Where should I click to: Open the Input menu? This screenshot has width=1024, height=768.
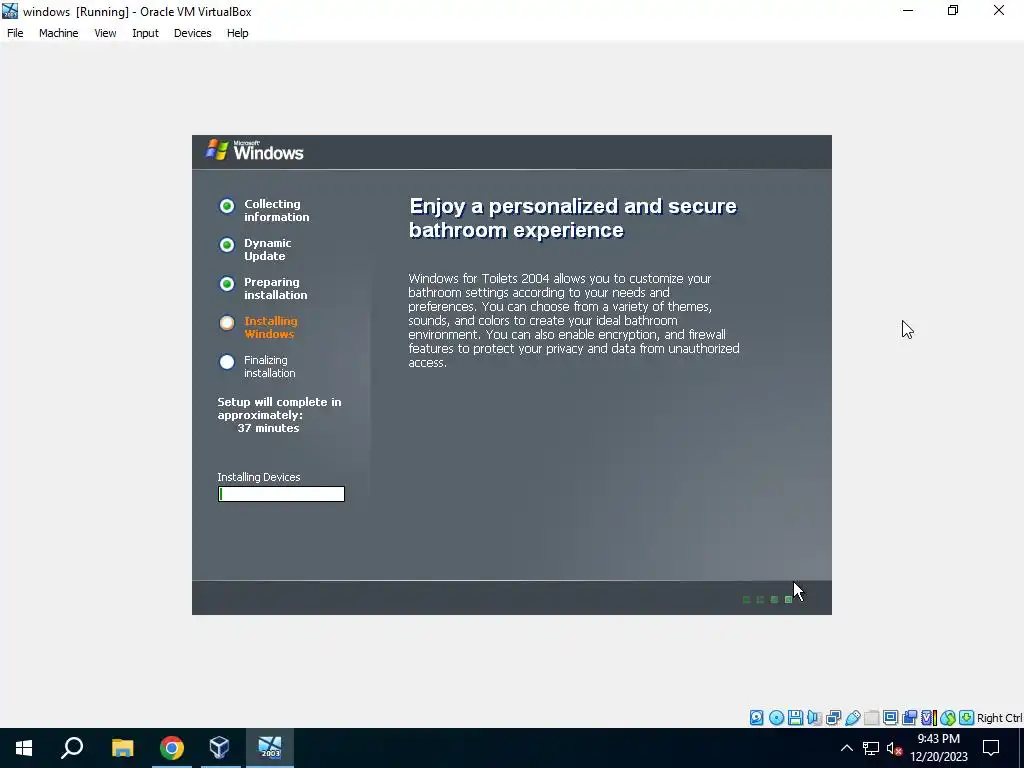(x=145, y=33)
